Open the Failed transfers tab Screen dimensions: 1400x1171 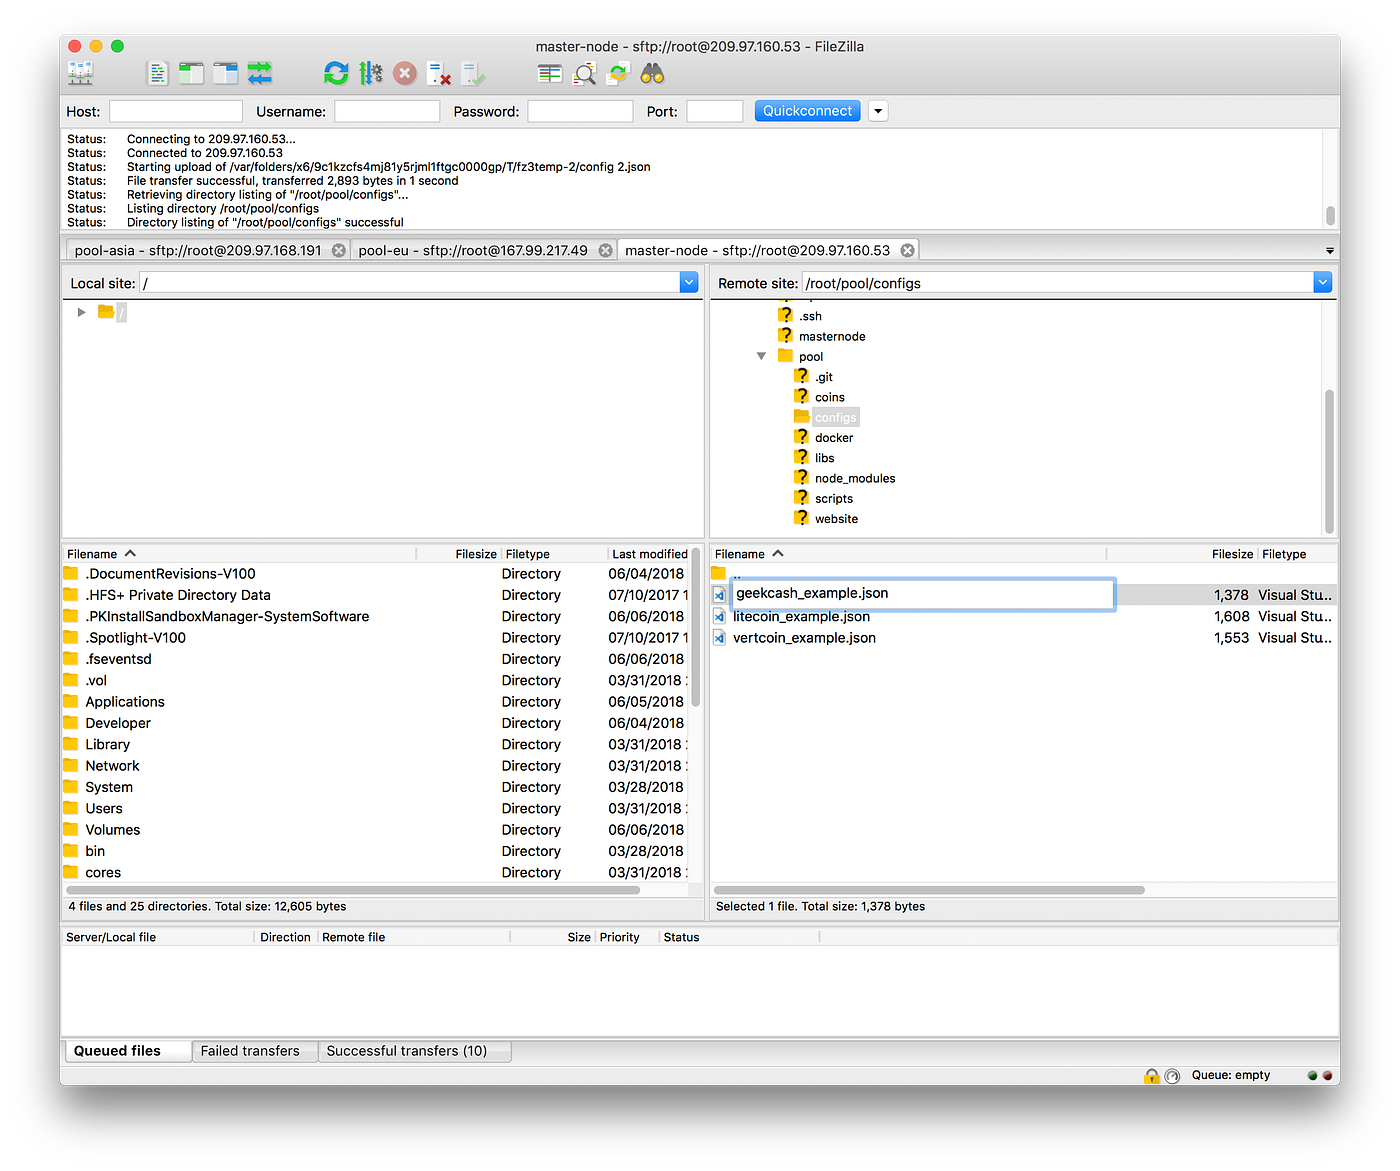[x=254, y=1050]
